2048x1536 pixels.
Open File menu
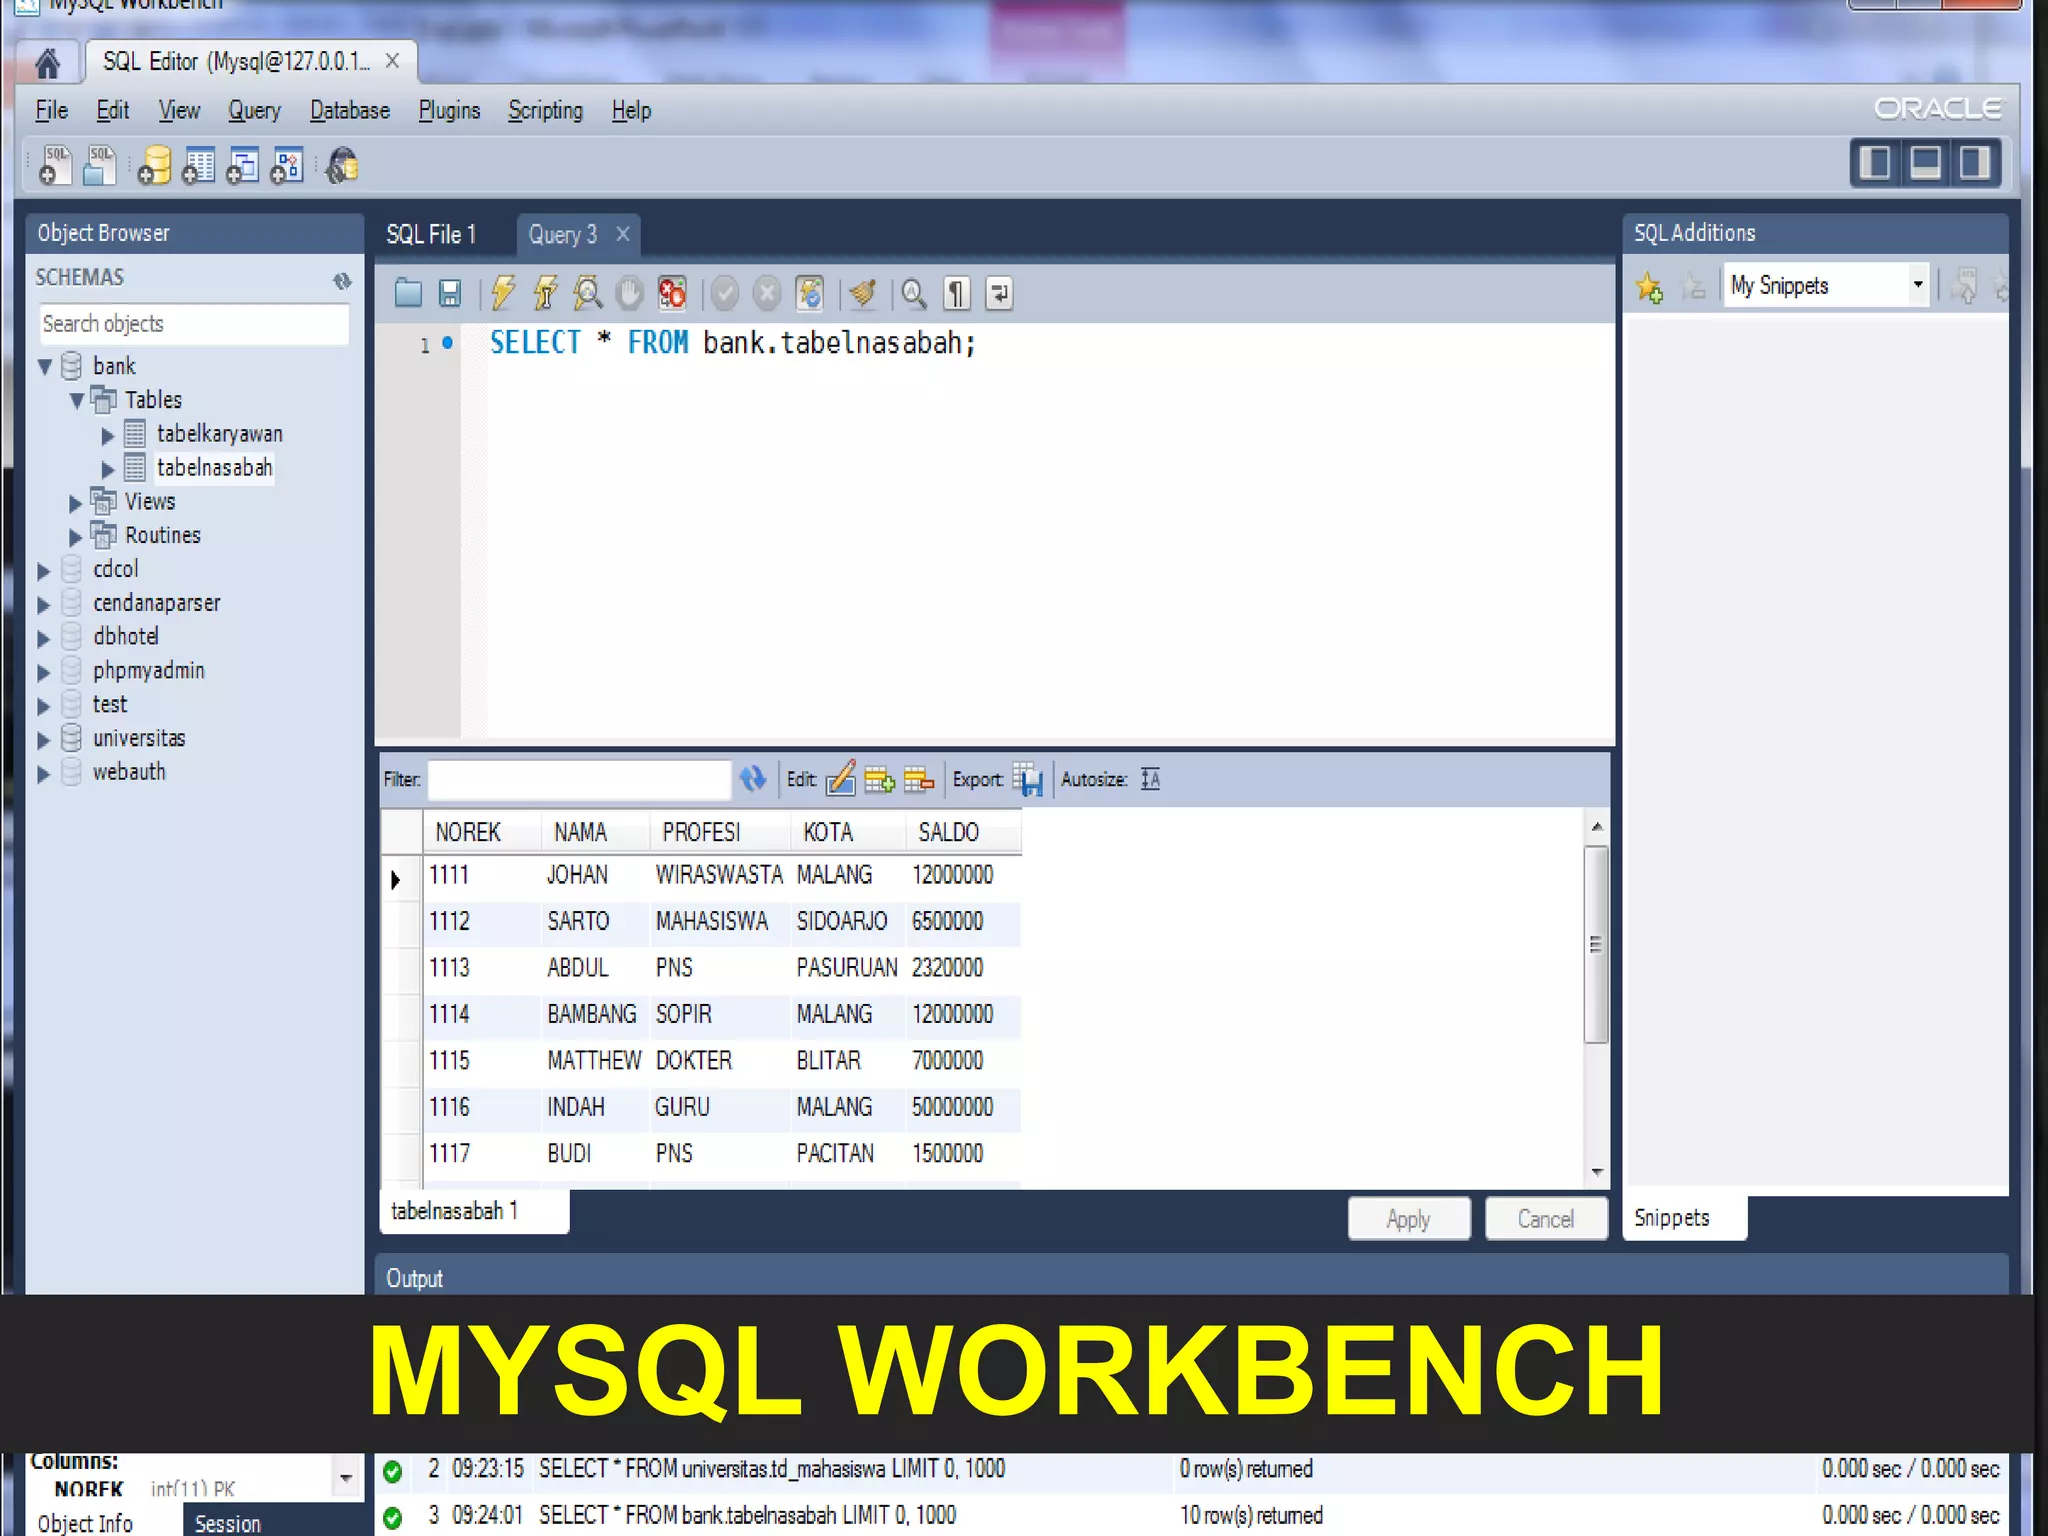tap(51, 110)
